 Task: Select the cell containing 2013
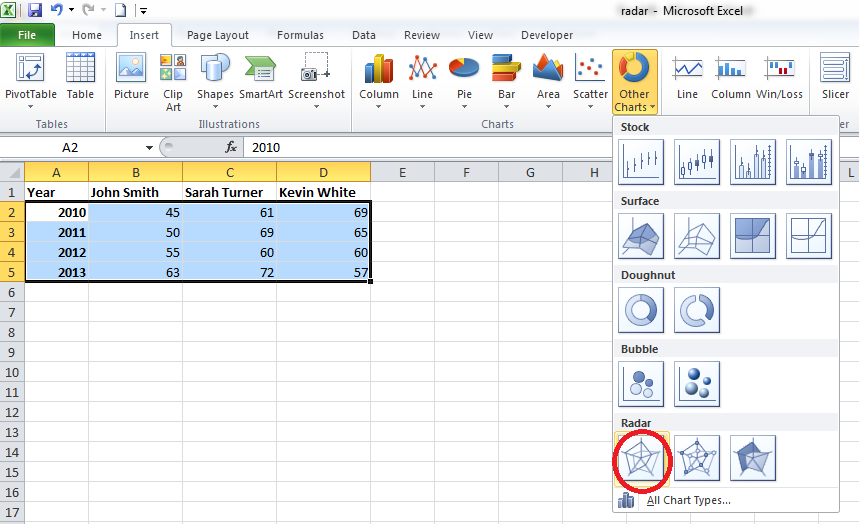(56, 272)
